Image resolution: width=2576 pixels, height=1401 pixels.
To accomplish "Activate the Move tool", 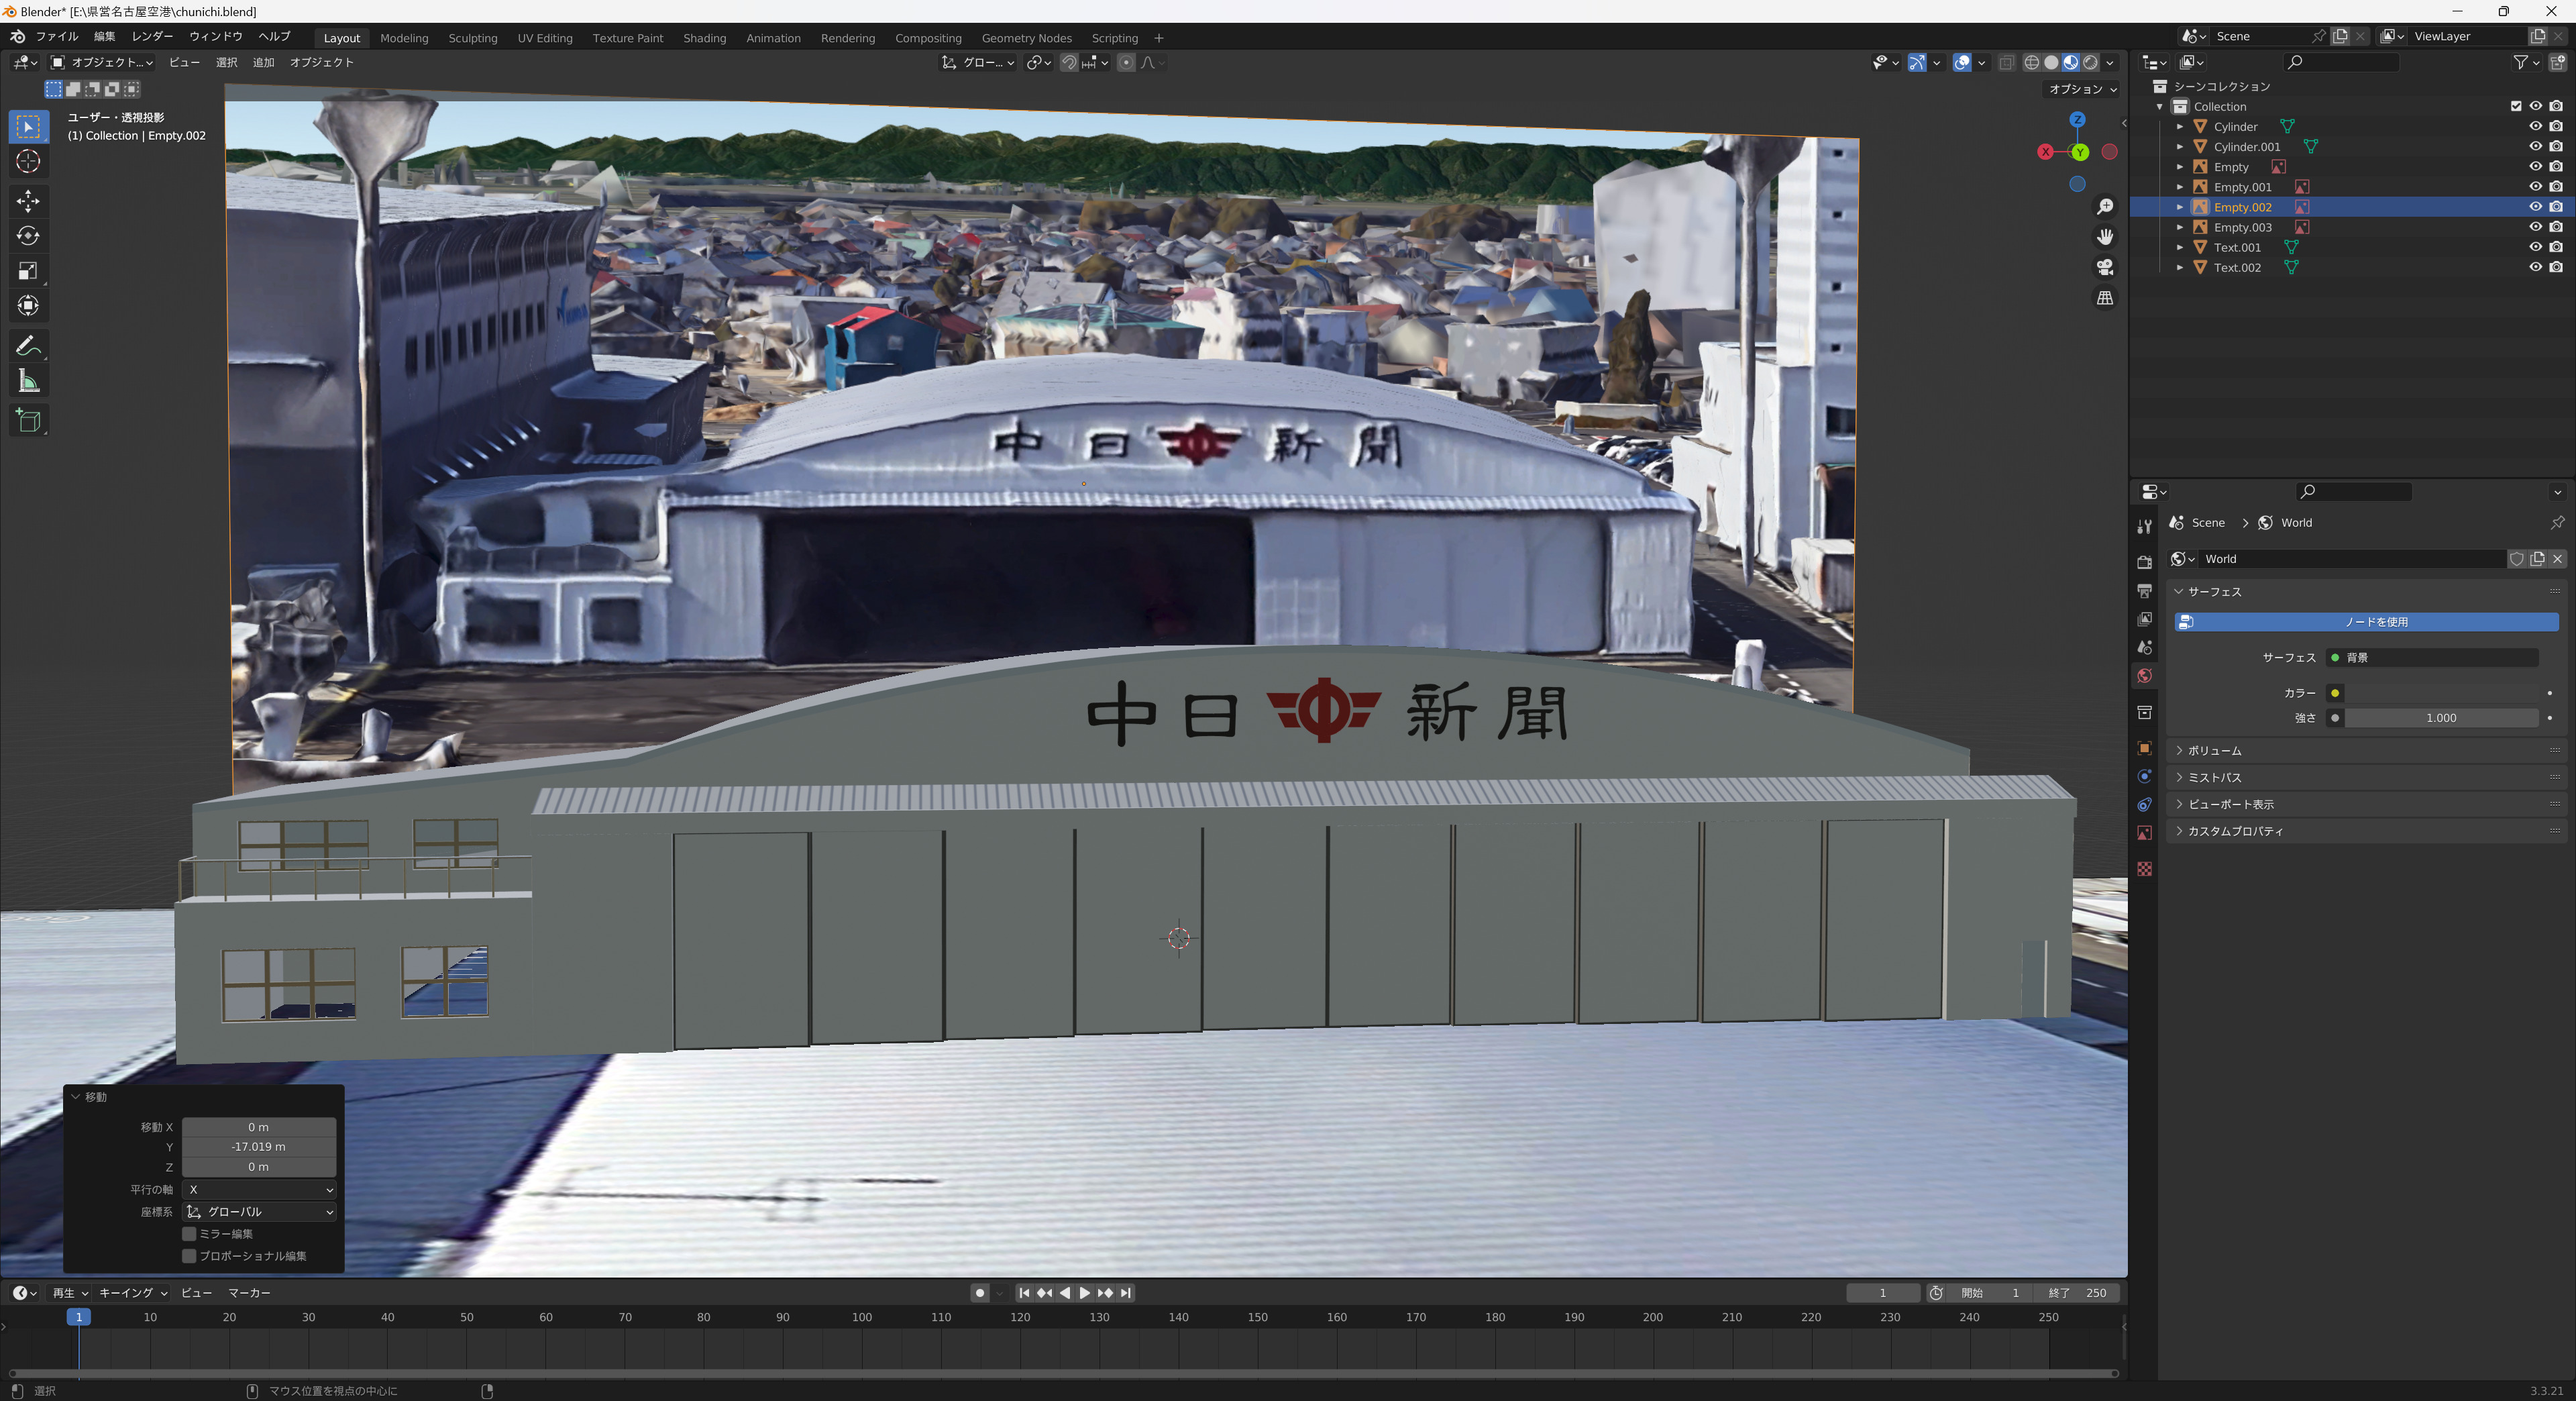I will point(28,201).
